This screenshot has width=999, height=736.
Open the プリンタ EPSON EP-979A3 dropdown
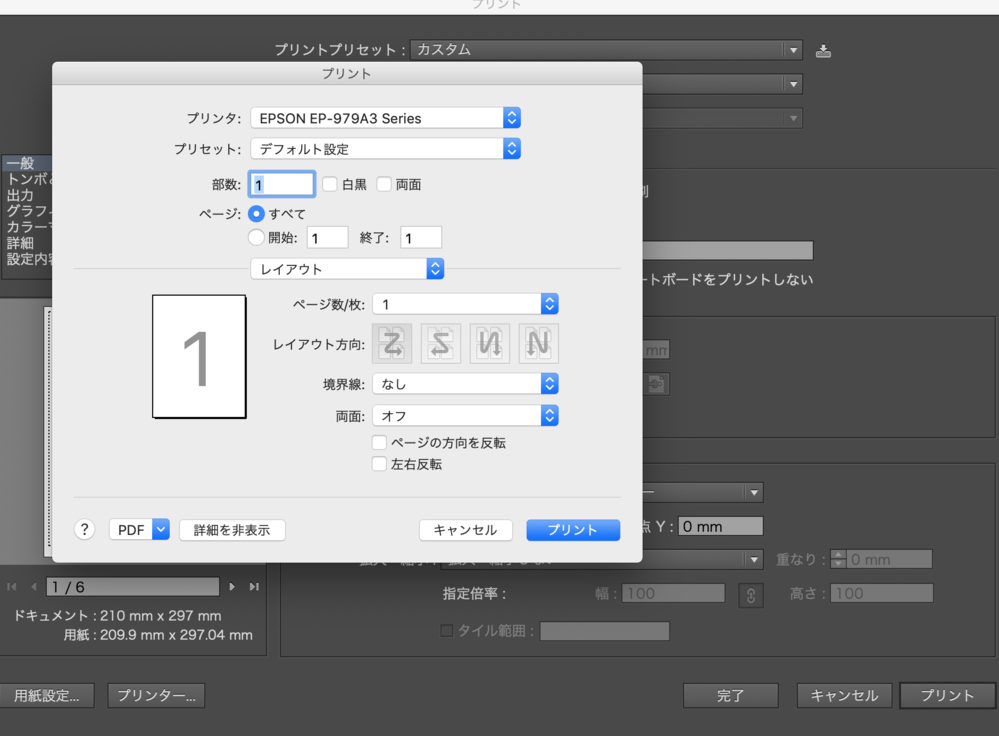tap(385, 118)
